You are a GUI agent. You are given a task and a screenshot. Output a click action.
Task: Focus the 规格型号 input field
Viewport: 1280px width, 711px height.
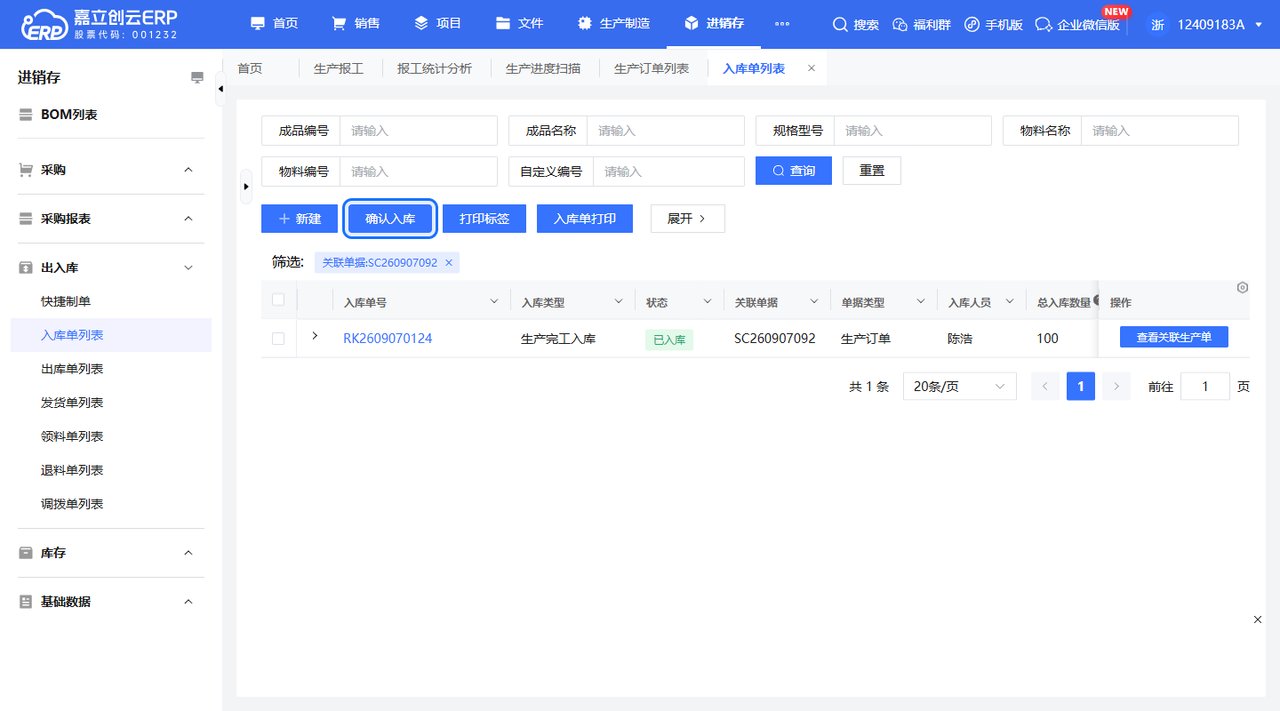pos(912,131)
